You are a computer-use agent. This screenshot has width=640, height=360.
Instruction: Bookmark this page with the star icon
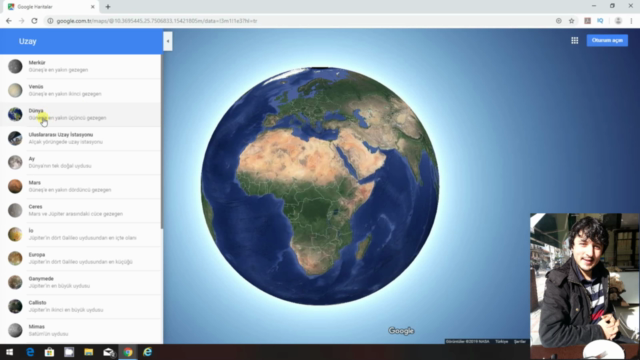click(x=571, y=21)
